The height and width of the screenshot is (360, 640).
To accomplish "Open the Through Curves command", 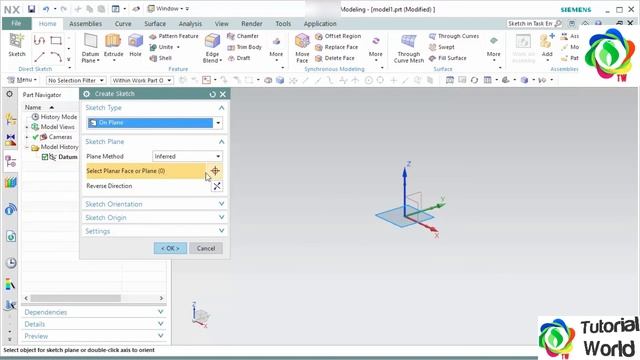I will click(454, 36).
